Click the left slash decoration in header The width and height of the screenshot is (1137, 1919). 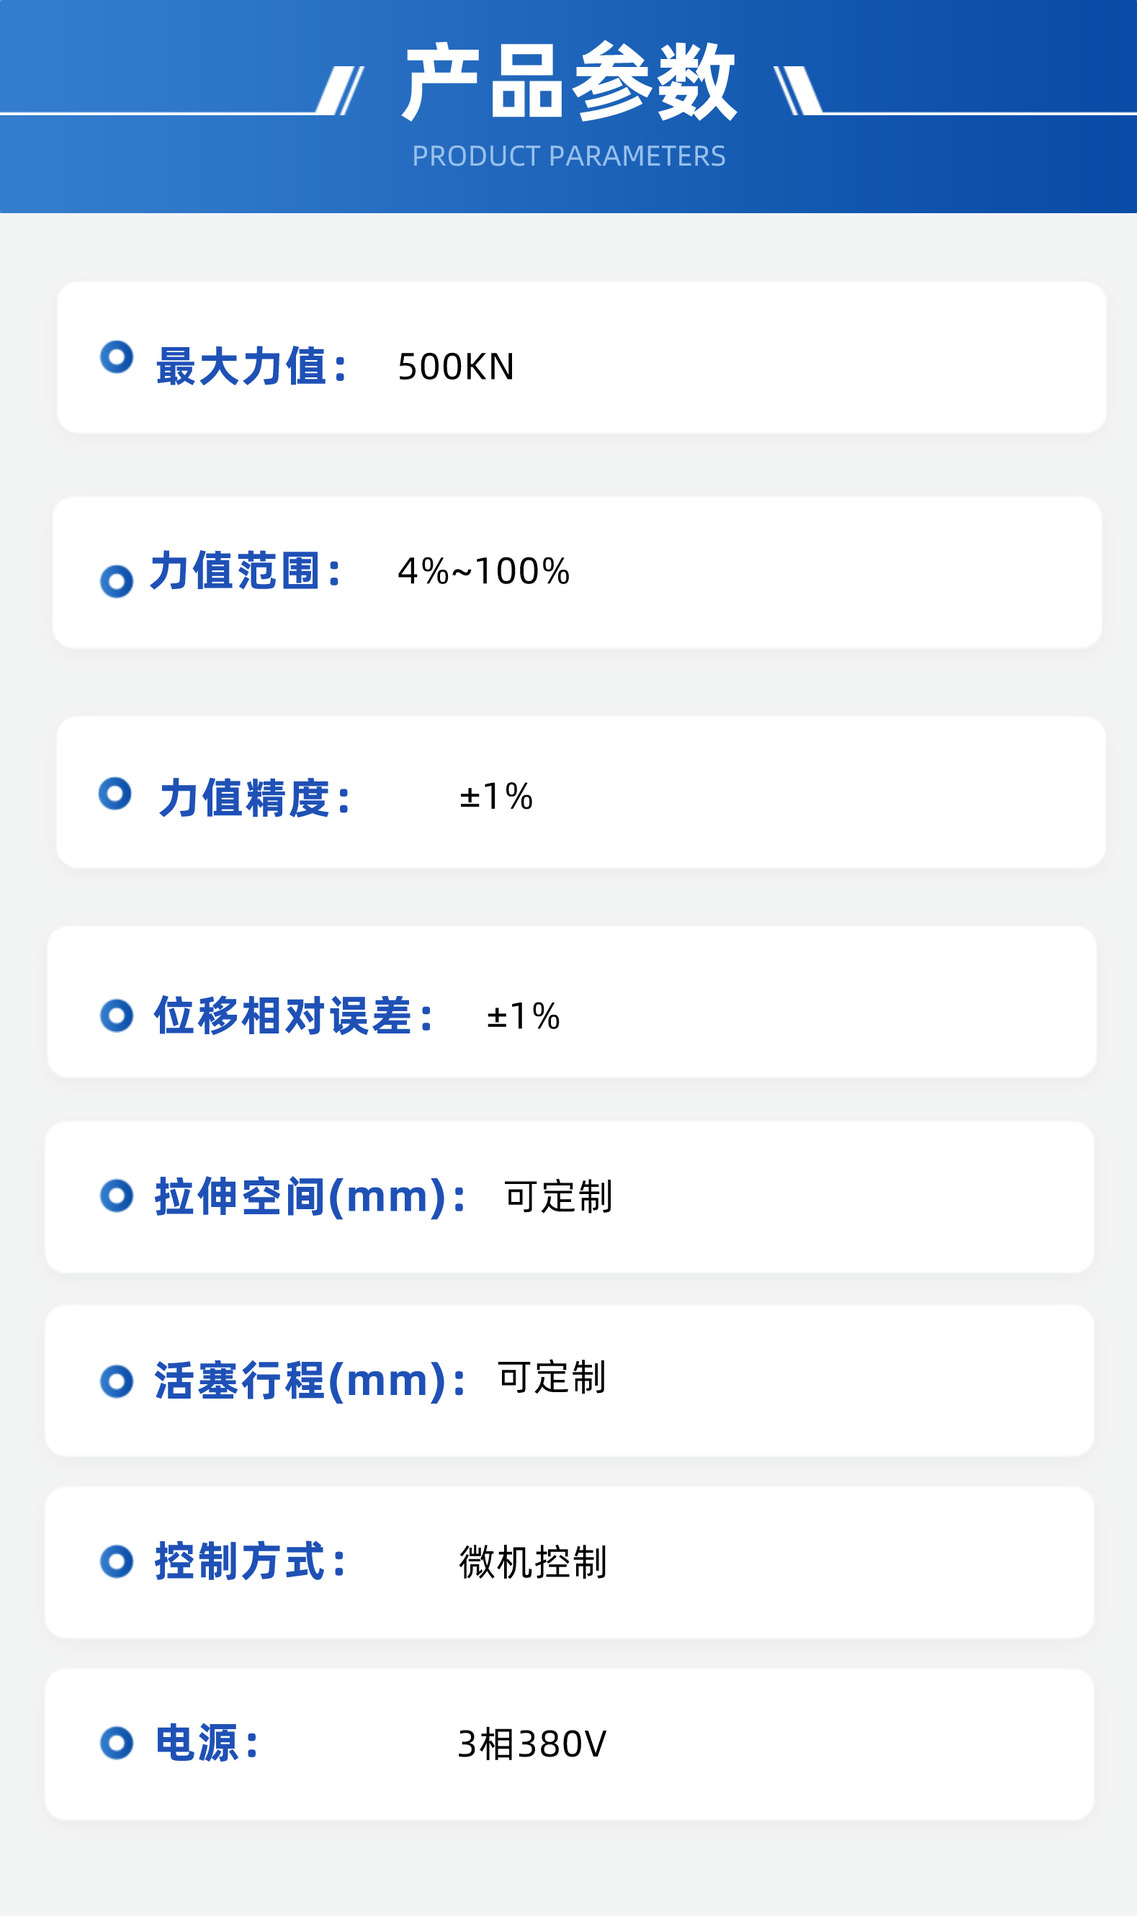340,91
